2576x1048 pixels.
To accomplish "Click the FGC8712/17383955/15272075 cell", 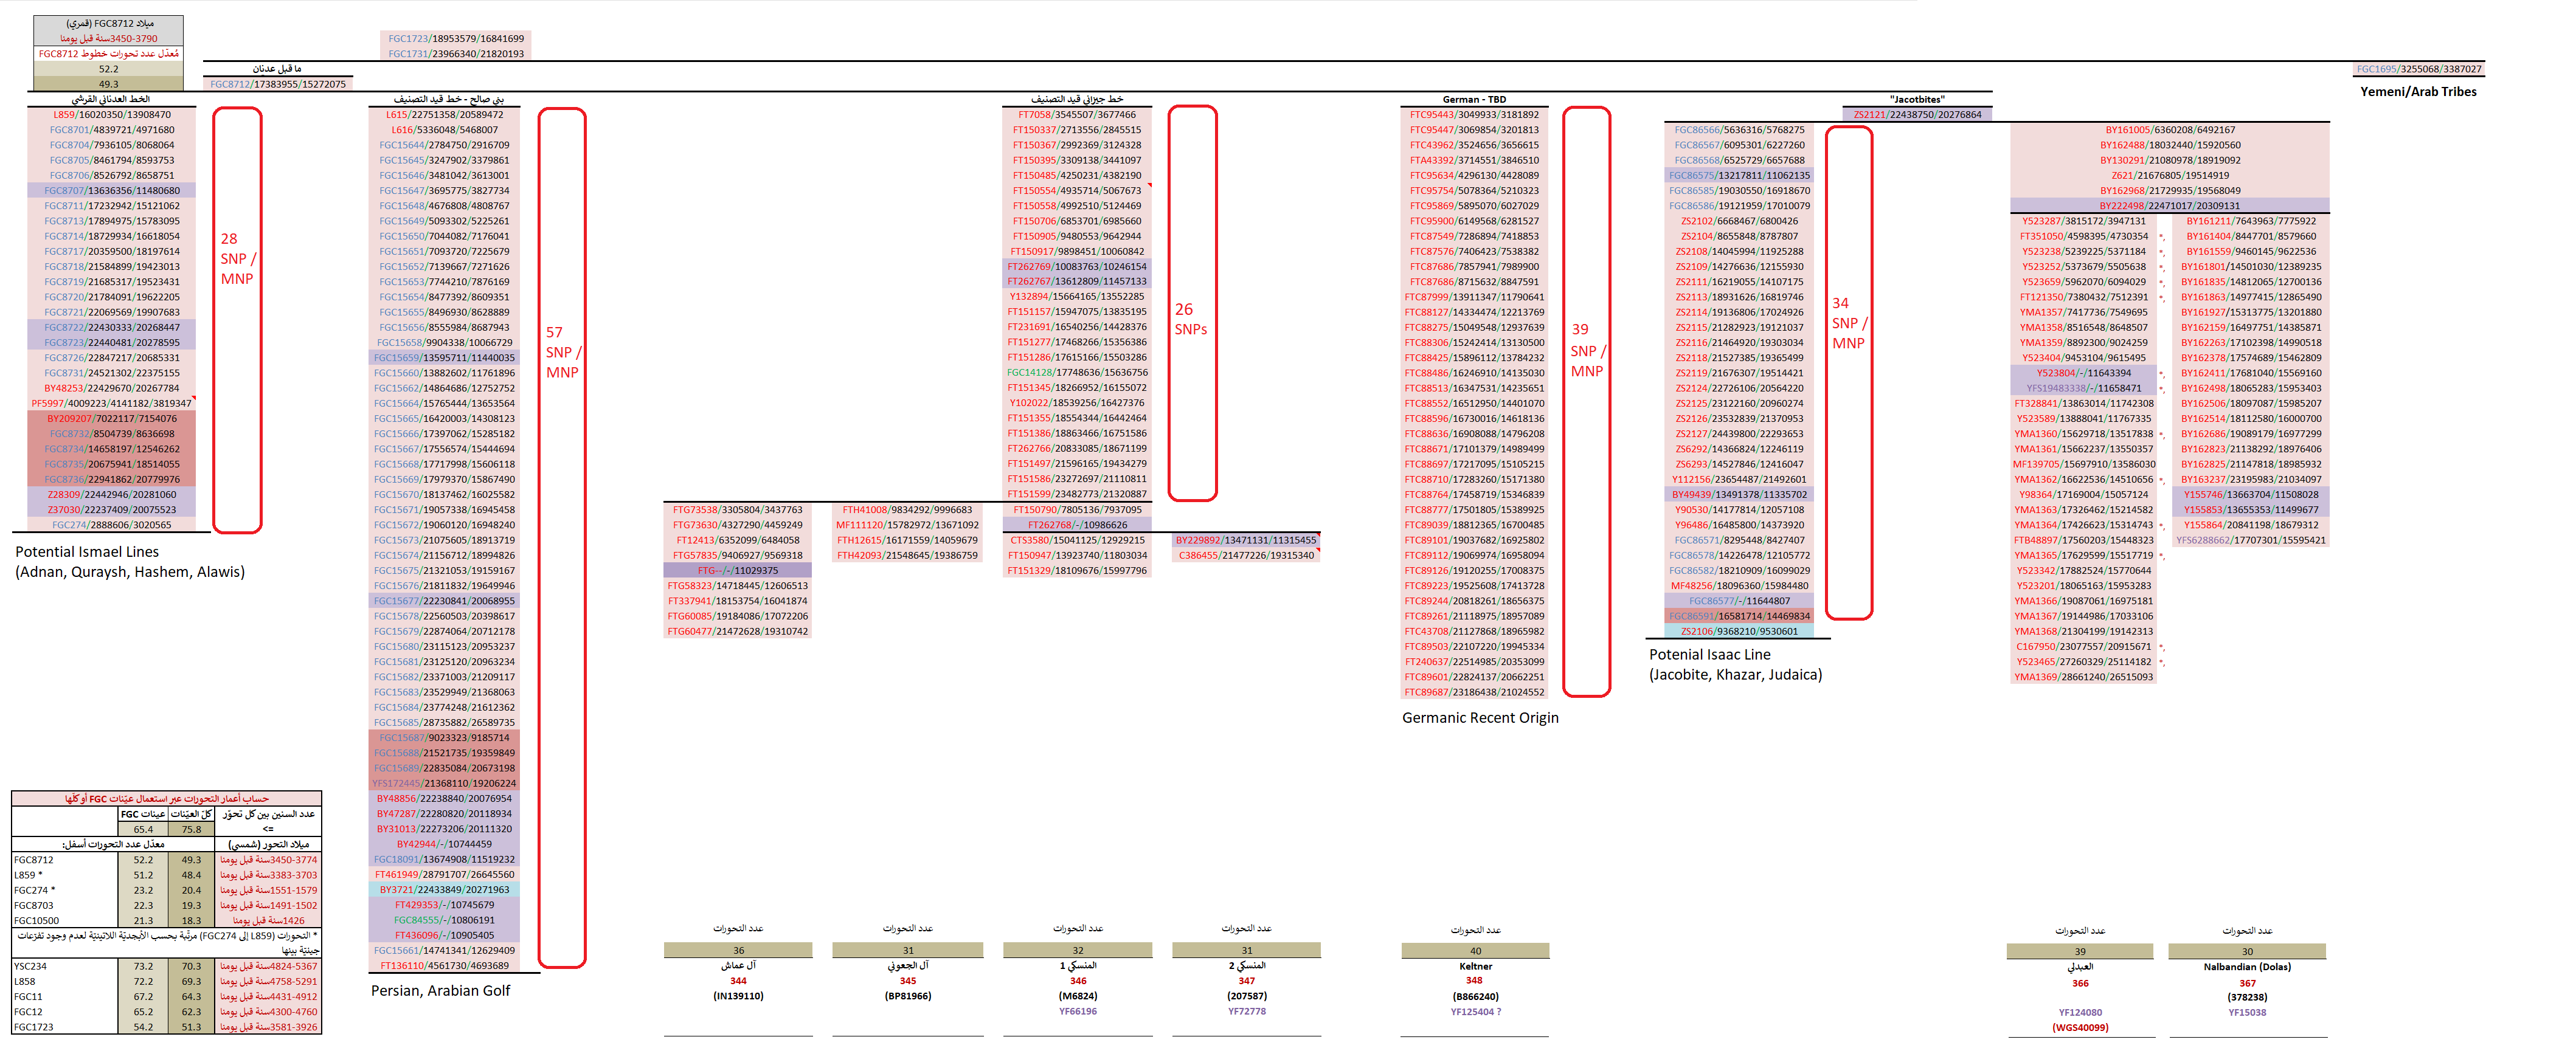I will (278, 84).
